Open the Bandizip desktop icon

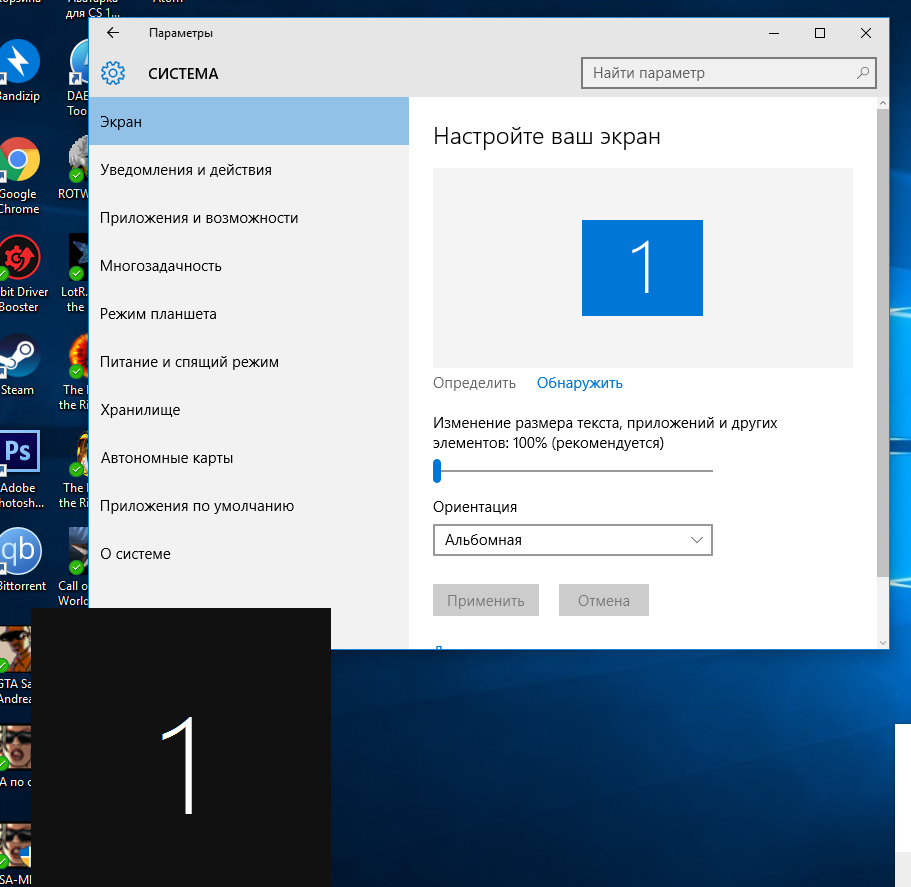point(19,62)
